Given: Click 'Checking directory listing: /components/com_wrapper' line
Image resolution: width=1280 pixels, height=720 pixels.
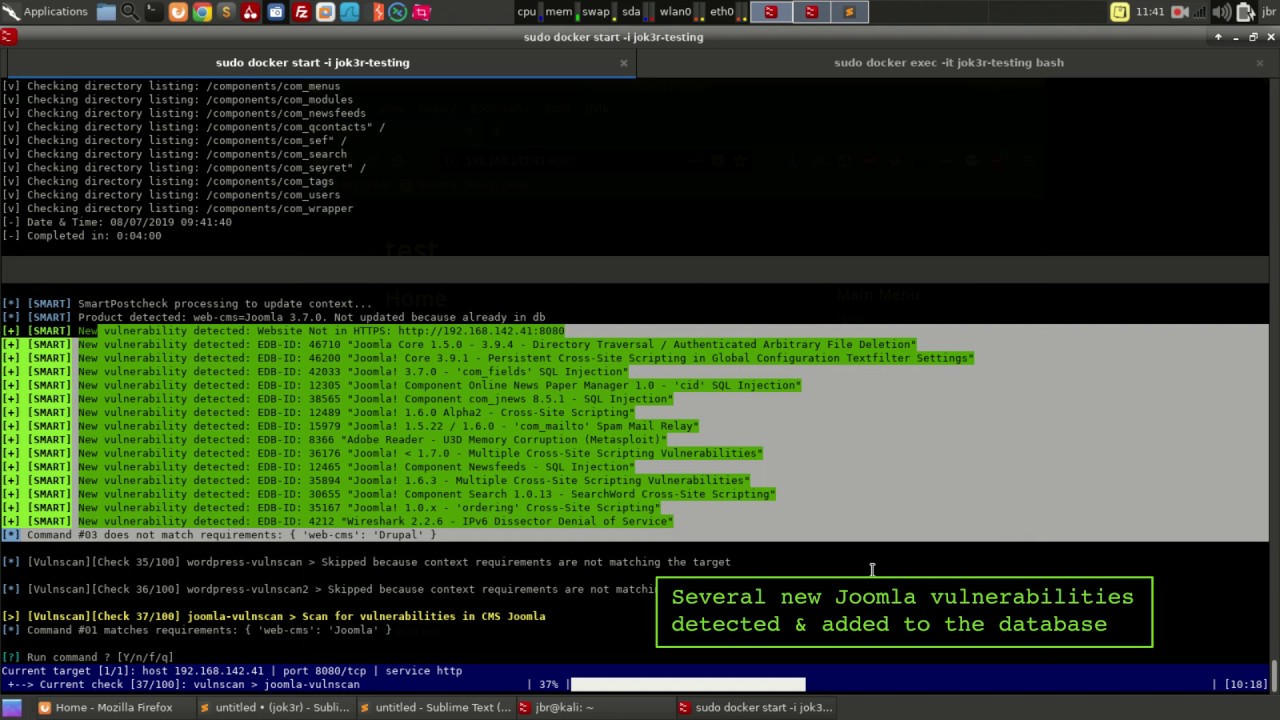Looking at the screenshot, I should 178,209.
